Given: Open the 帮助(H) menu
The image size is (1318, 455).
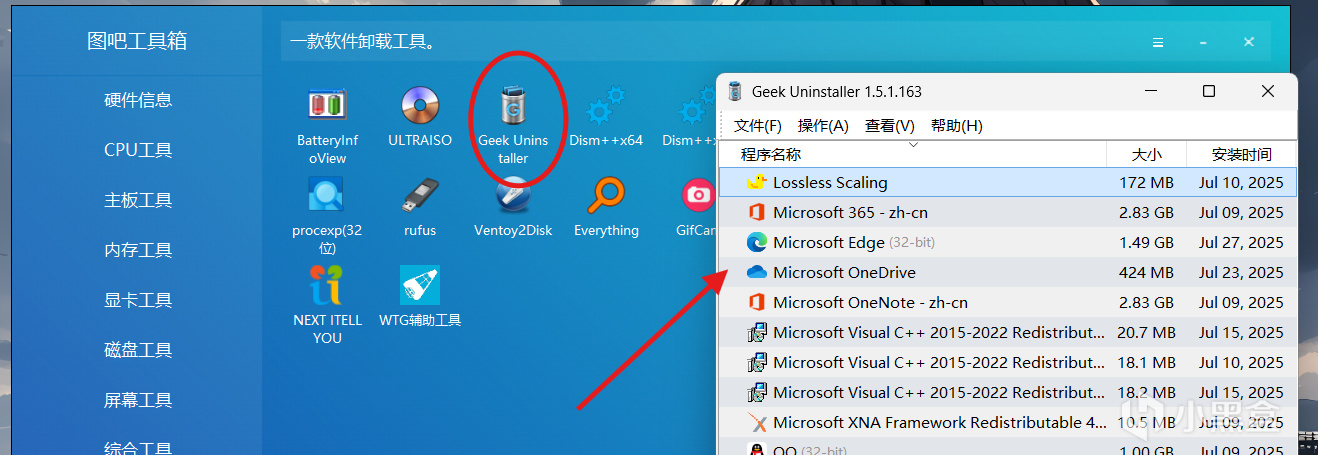Looking at the screenshot, I should 957,126.
